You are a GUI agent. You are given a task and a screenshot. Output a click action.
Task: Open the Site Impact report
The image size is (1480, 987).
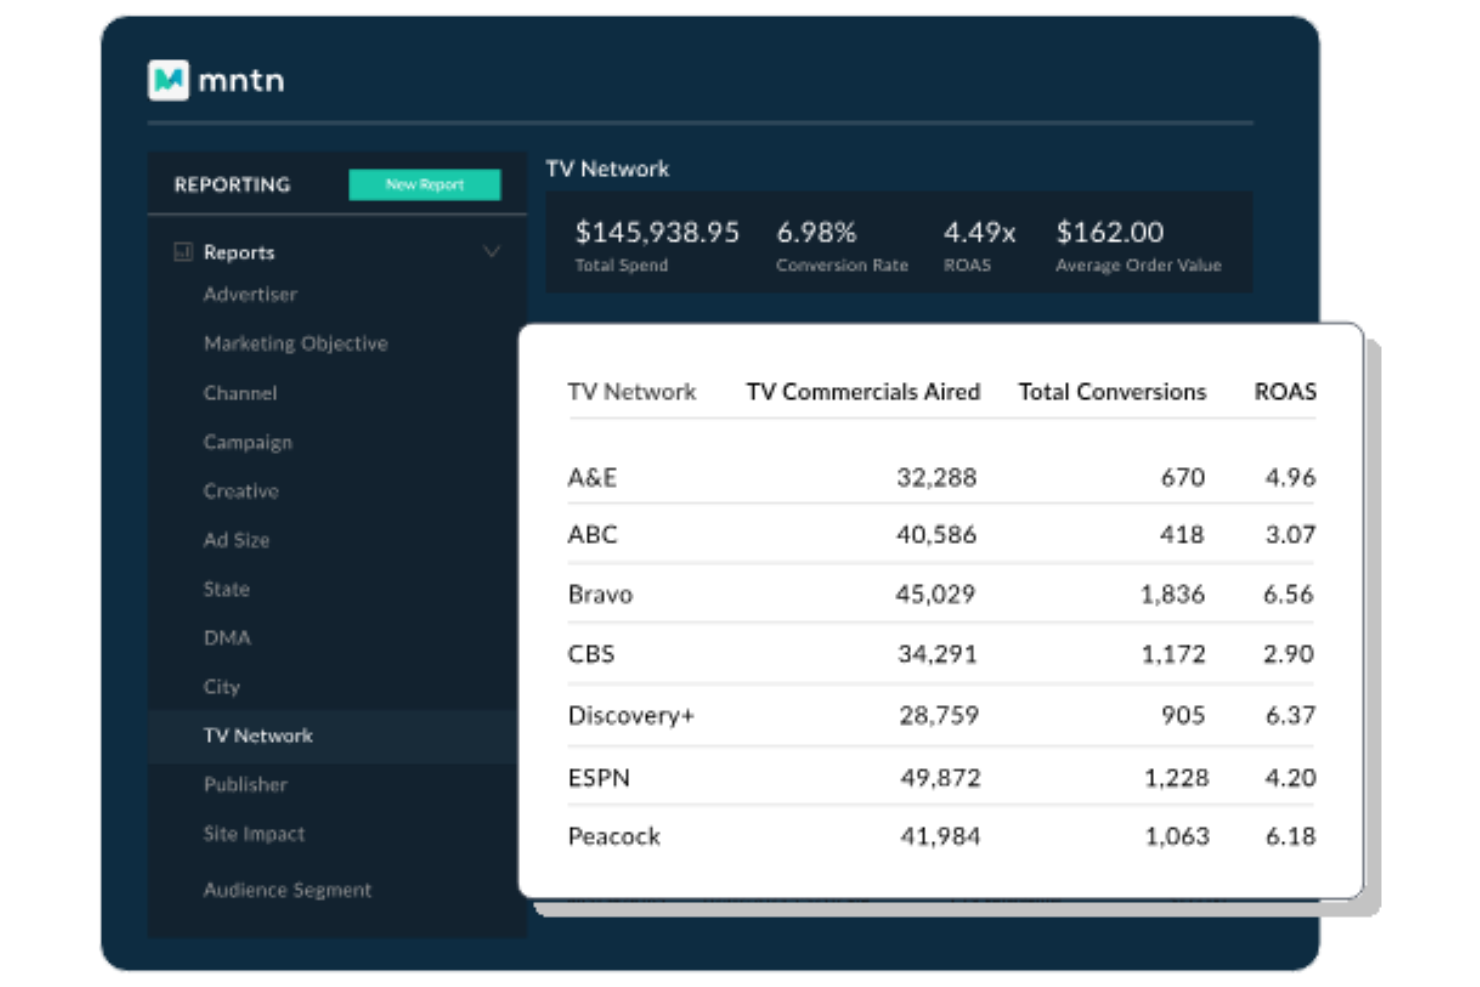pyautogui.click(x=254, y=834)
